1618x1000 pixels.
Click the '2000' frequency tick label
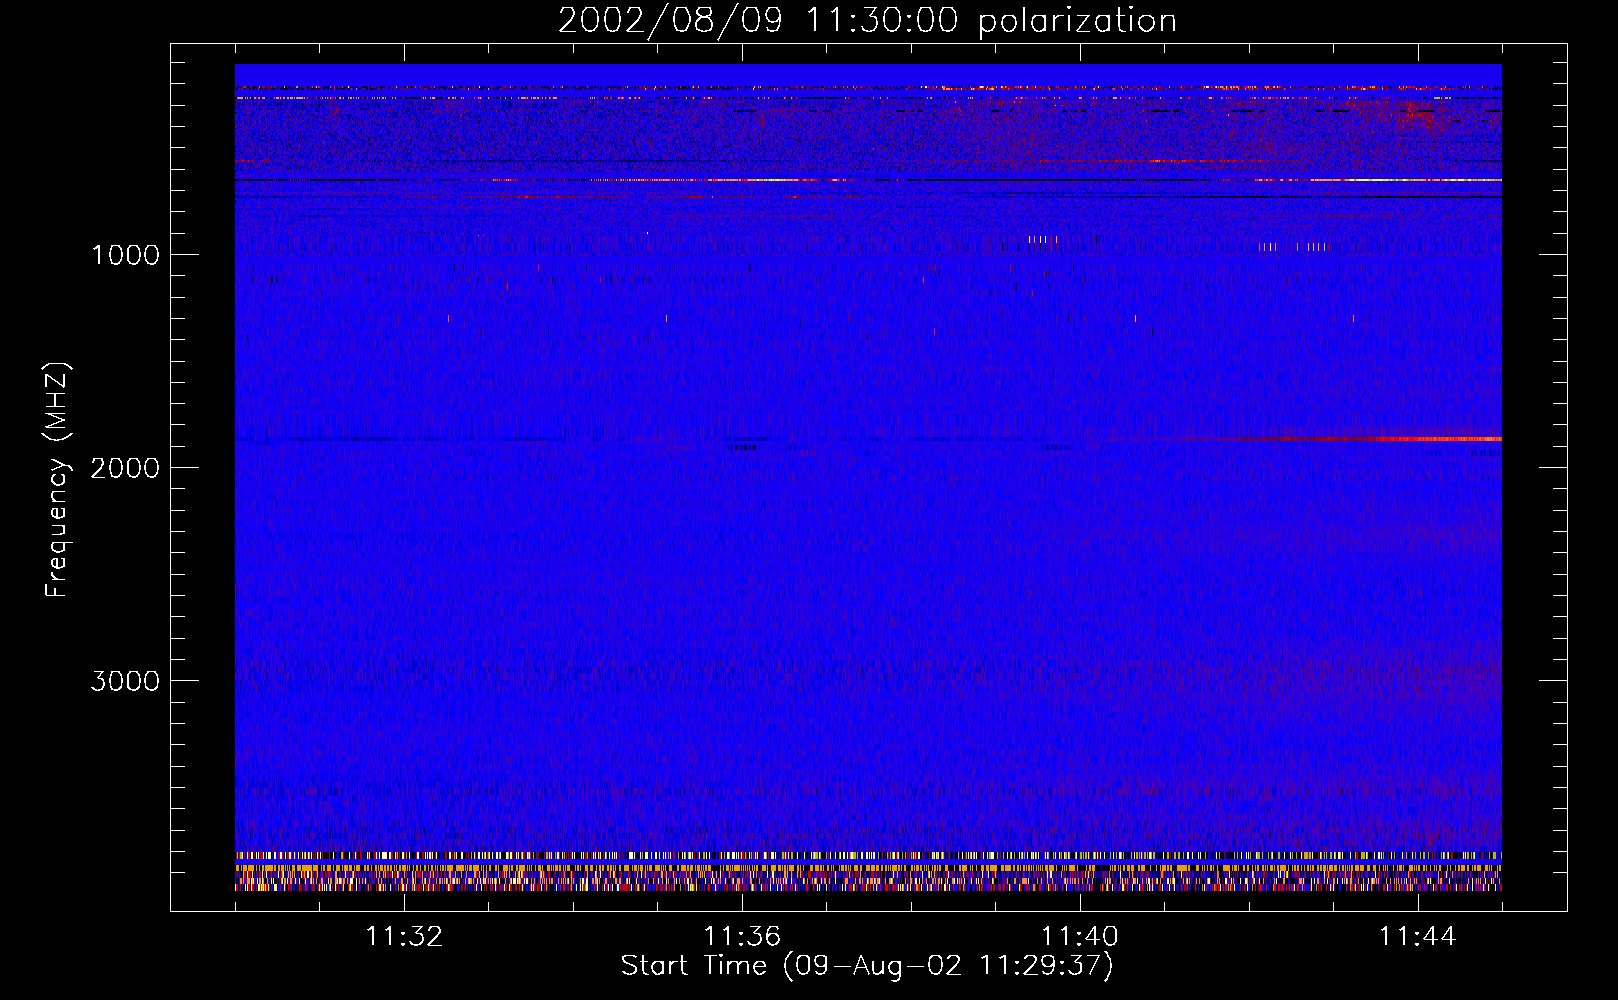coord(125,468)
